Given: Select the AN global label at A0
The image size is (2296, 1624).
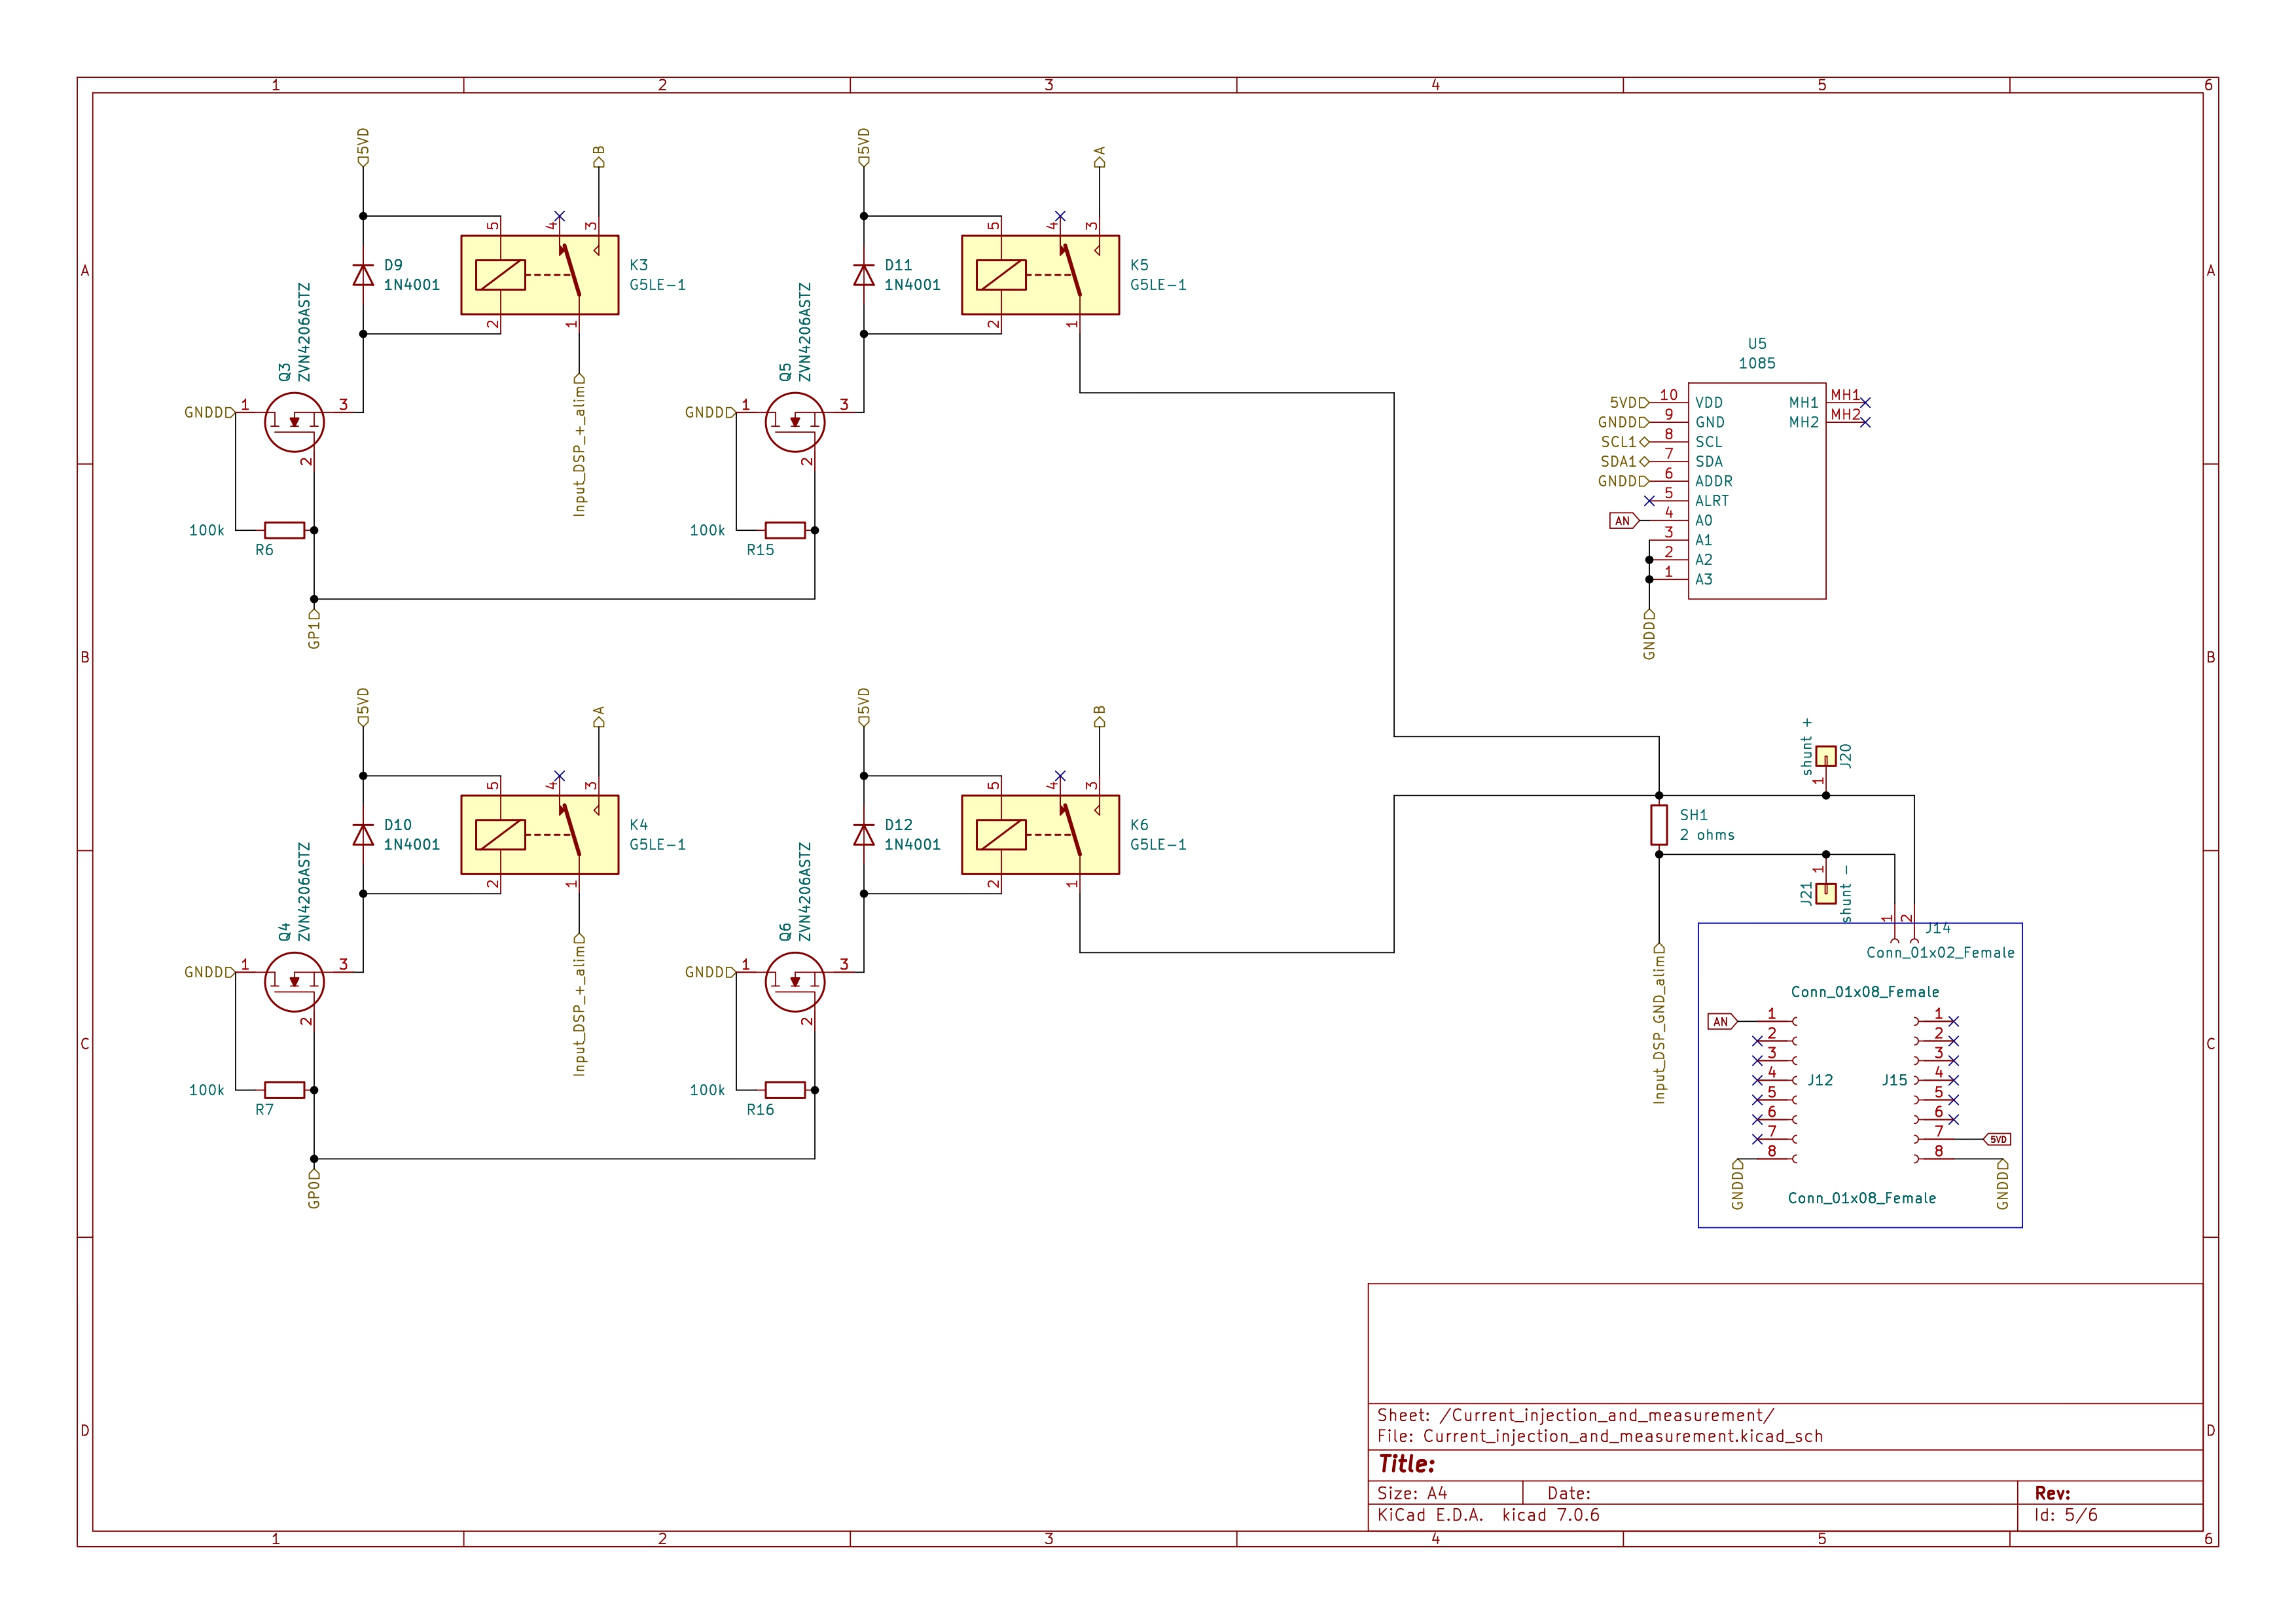Looking at the screenshot, I should point(1623,521).
